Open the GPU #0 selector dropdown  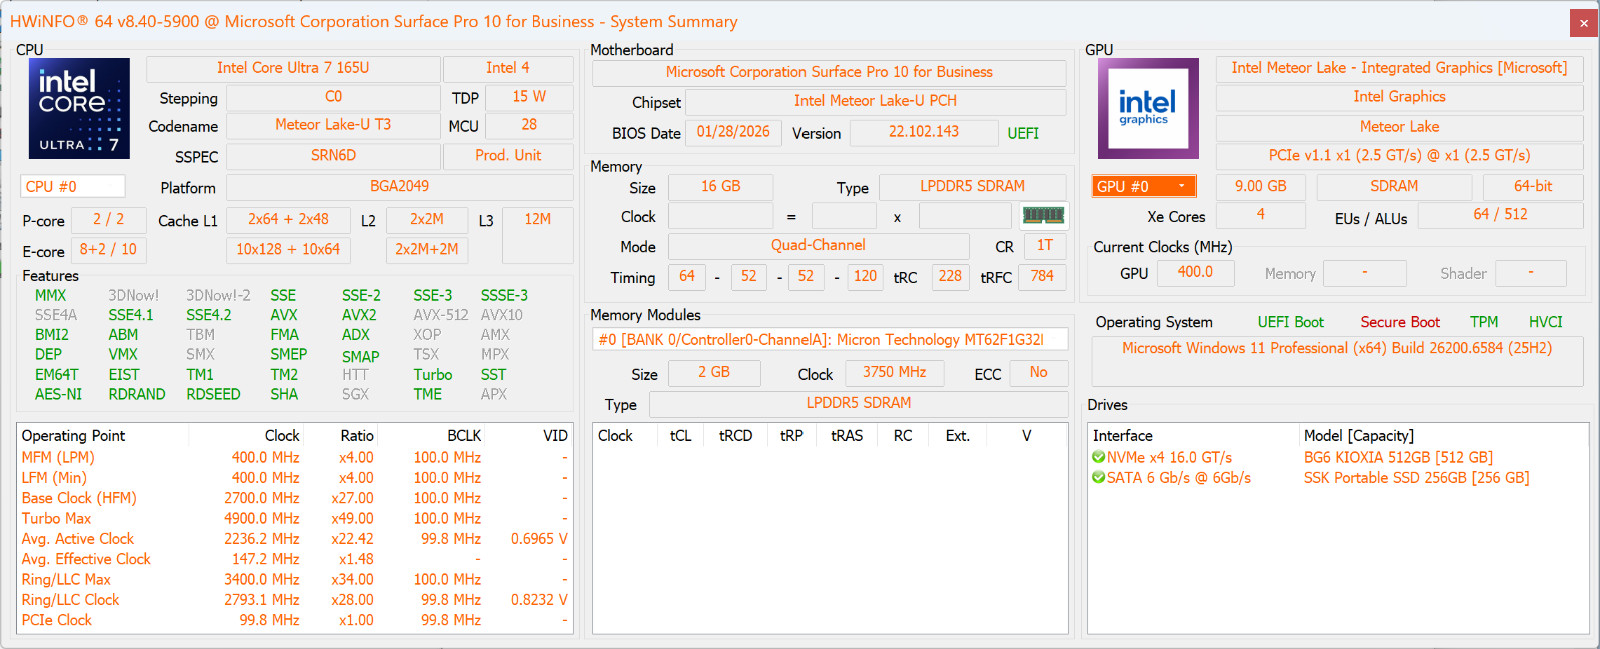click(x=1143, y=186)
